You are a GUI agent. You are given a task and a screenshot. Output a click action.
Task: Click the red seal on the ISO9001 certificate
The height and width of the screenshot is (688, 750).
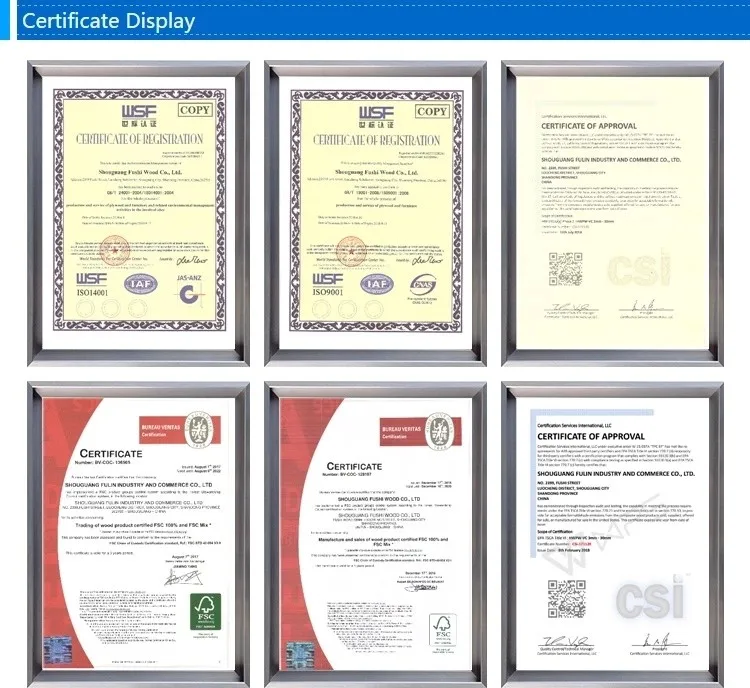coord(352,251)
